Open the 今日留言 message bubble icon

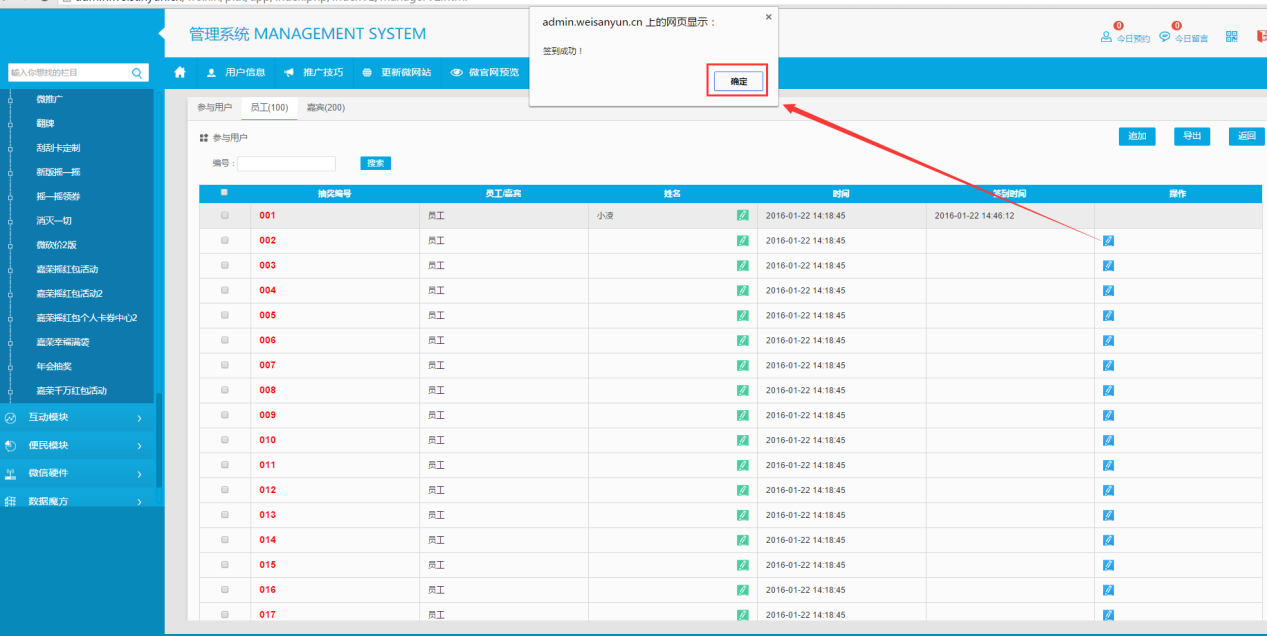[1164, 37]
